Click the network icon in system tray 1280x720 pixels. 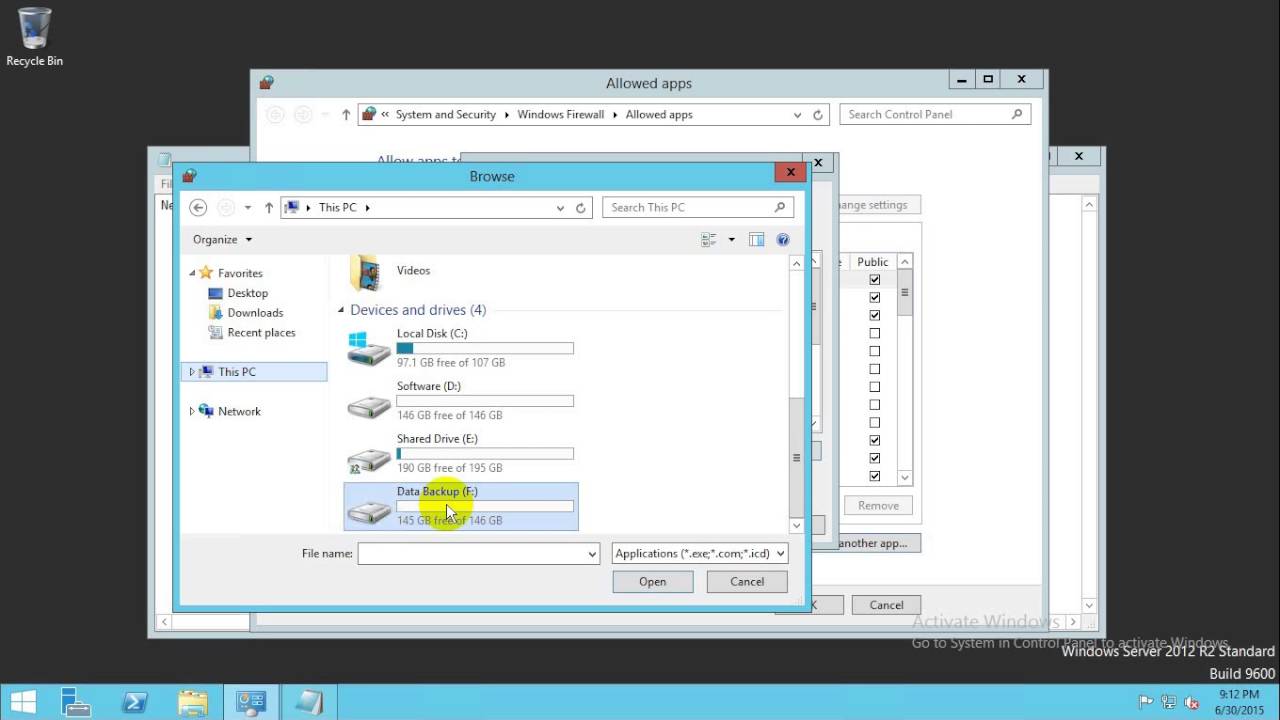pos(1168,702)
